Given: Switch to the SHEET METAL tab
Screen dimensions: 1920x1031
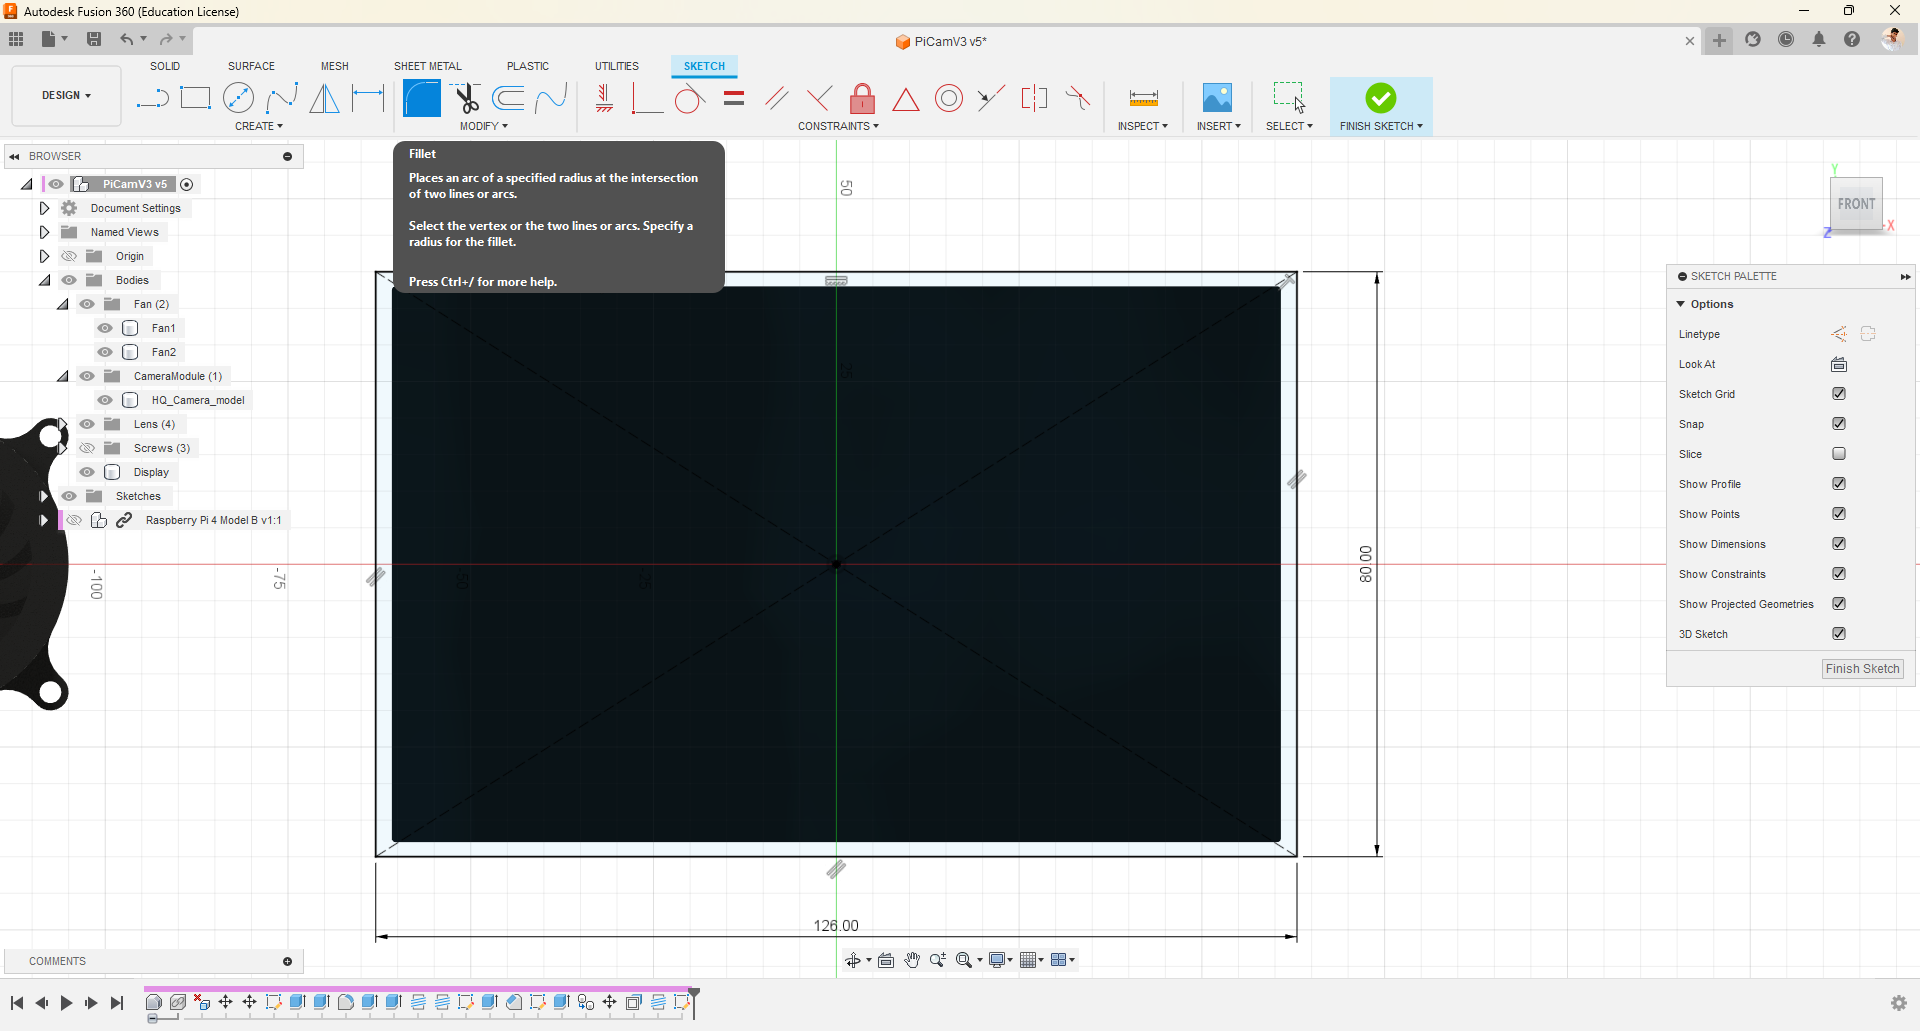Looking at the screenshot, I should click(x=428, y=66).
